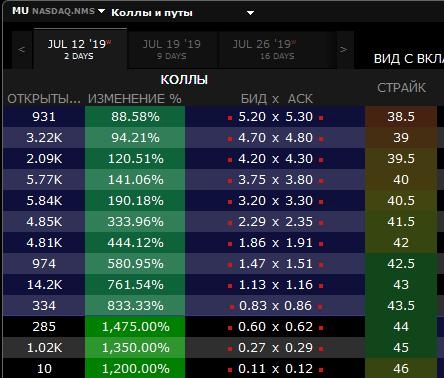Click the ОТКРЫТЫ... column header
The height and width of the screenshot is (378, 444).
point(44,99)
